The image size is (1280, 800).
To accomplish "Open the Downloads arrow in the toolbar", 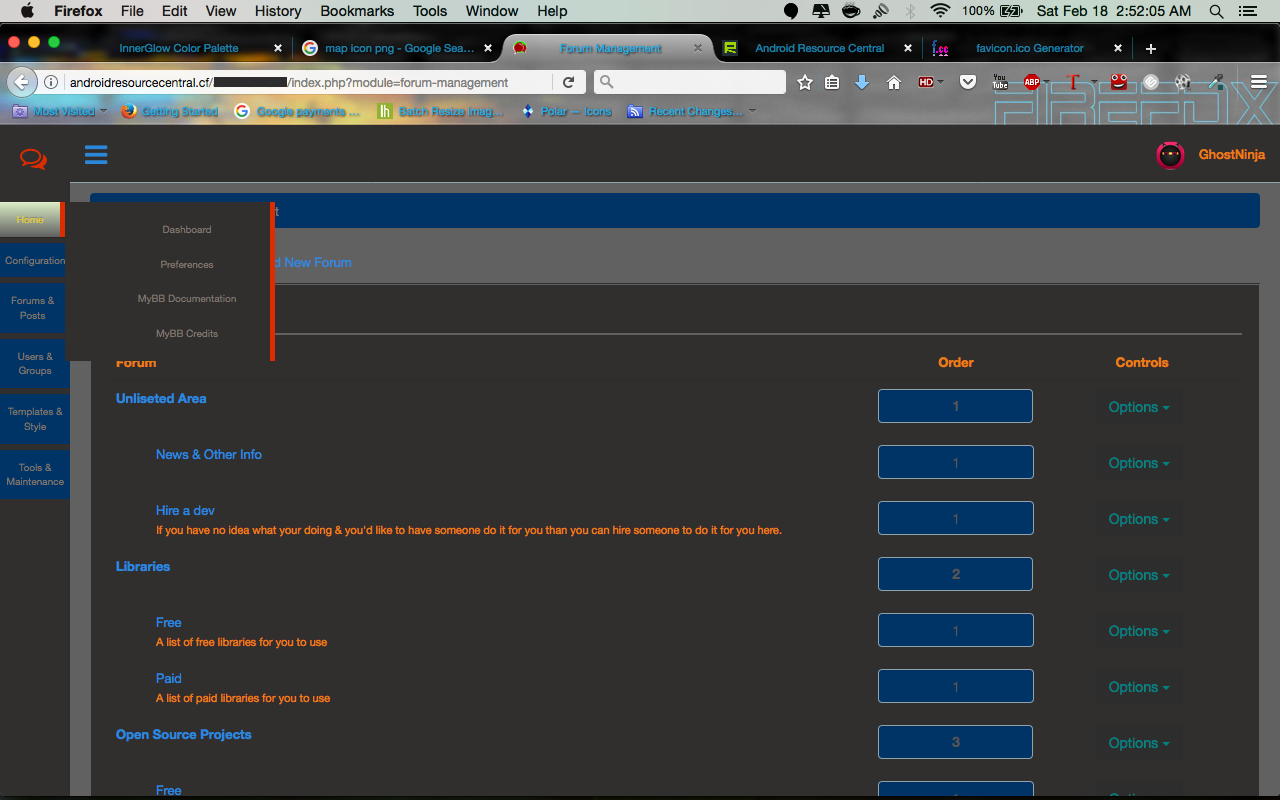I will (x=862, y=83).
